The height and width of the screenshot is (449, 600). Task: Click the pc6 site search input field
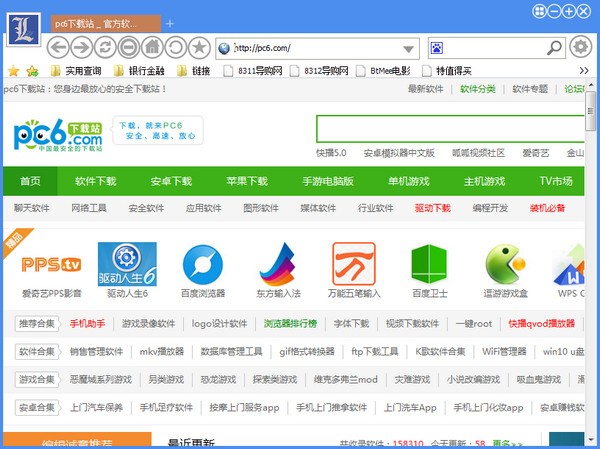[450, 129]
